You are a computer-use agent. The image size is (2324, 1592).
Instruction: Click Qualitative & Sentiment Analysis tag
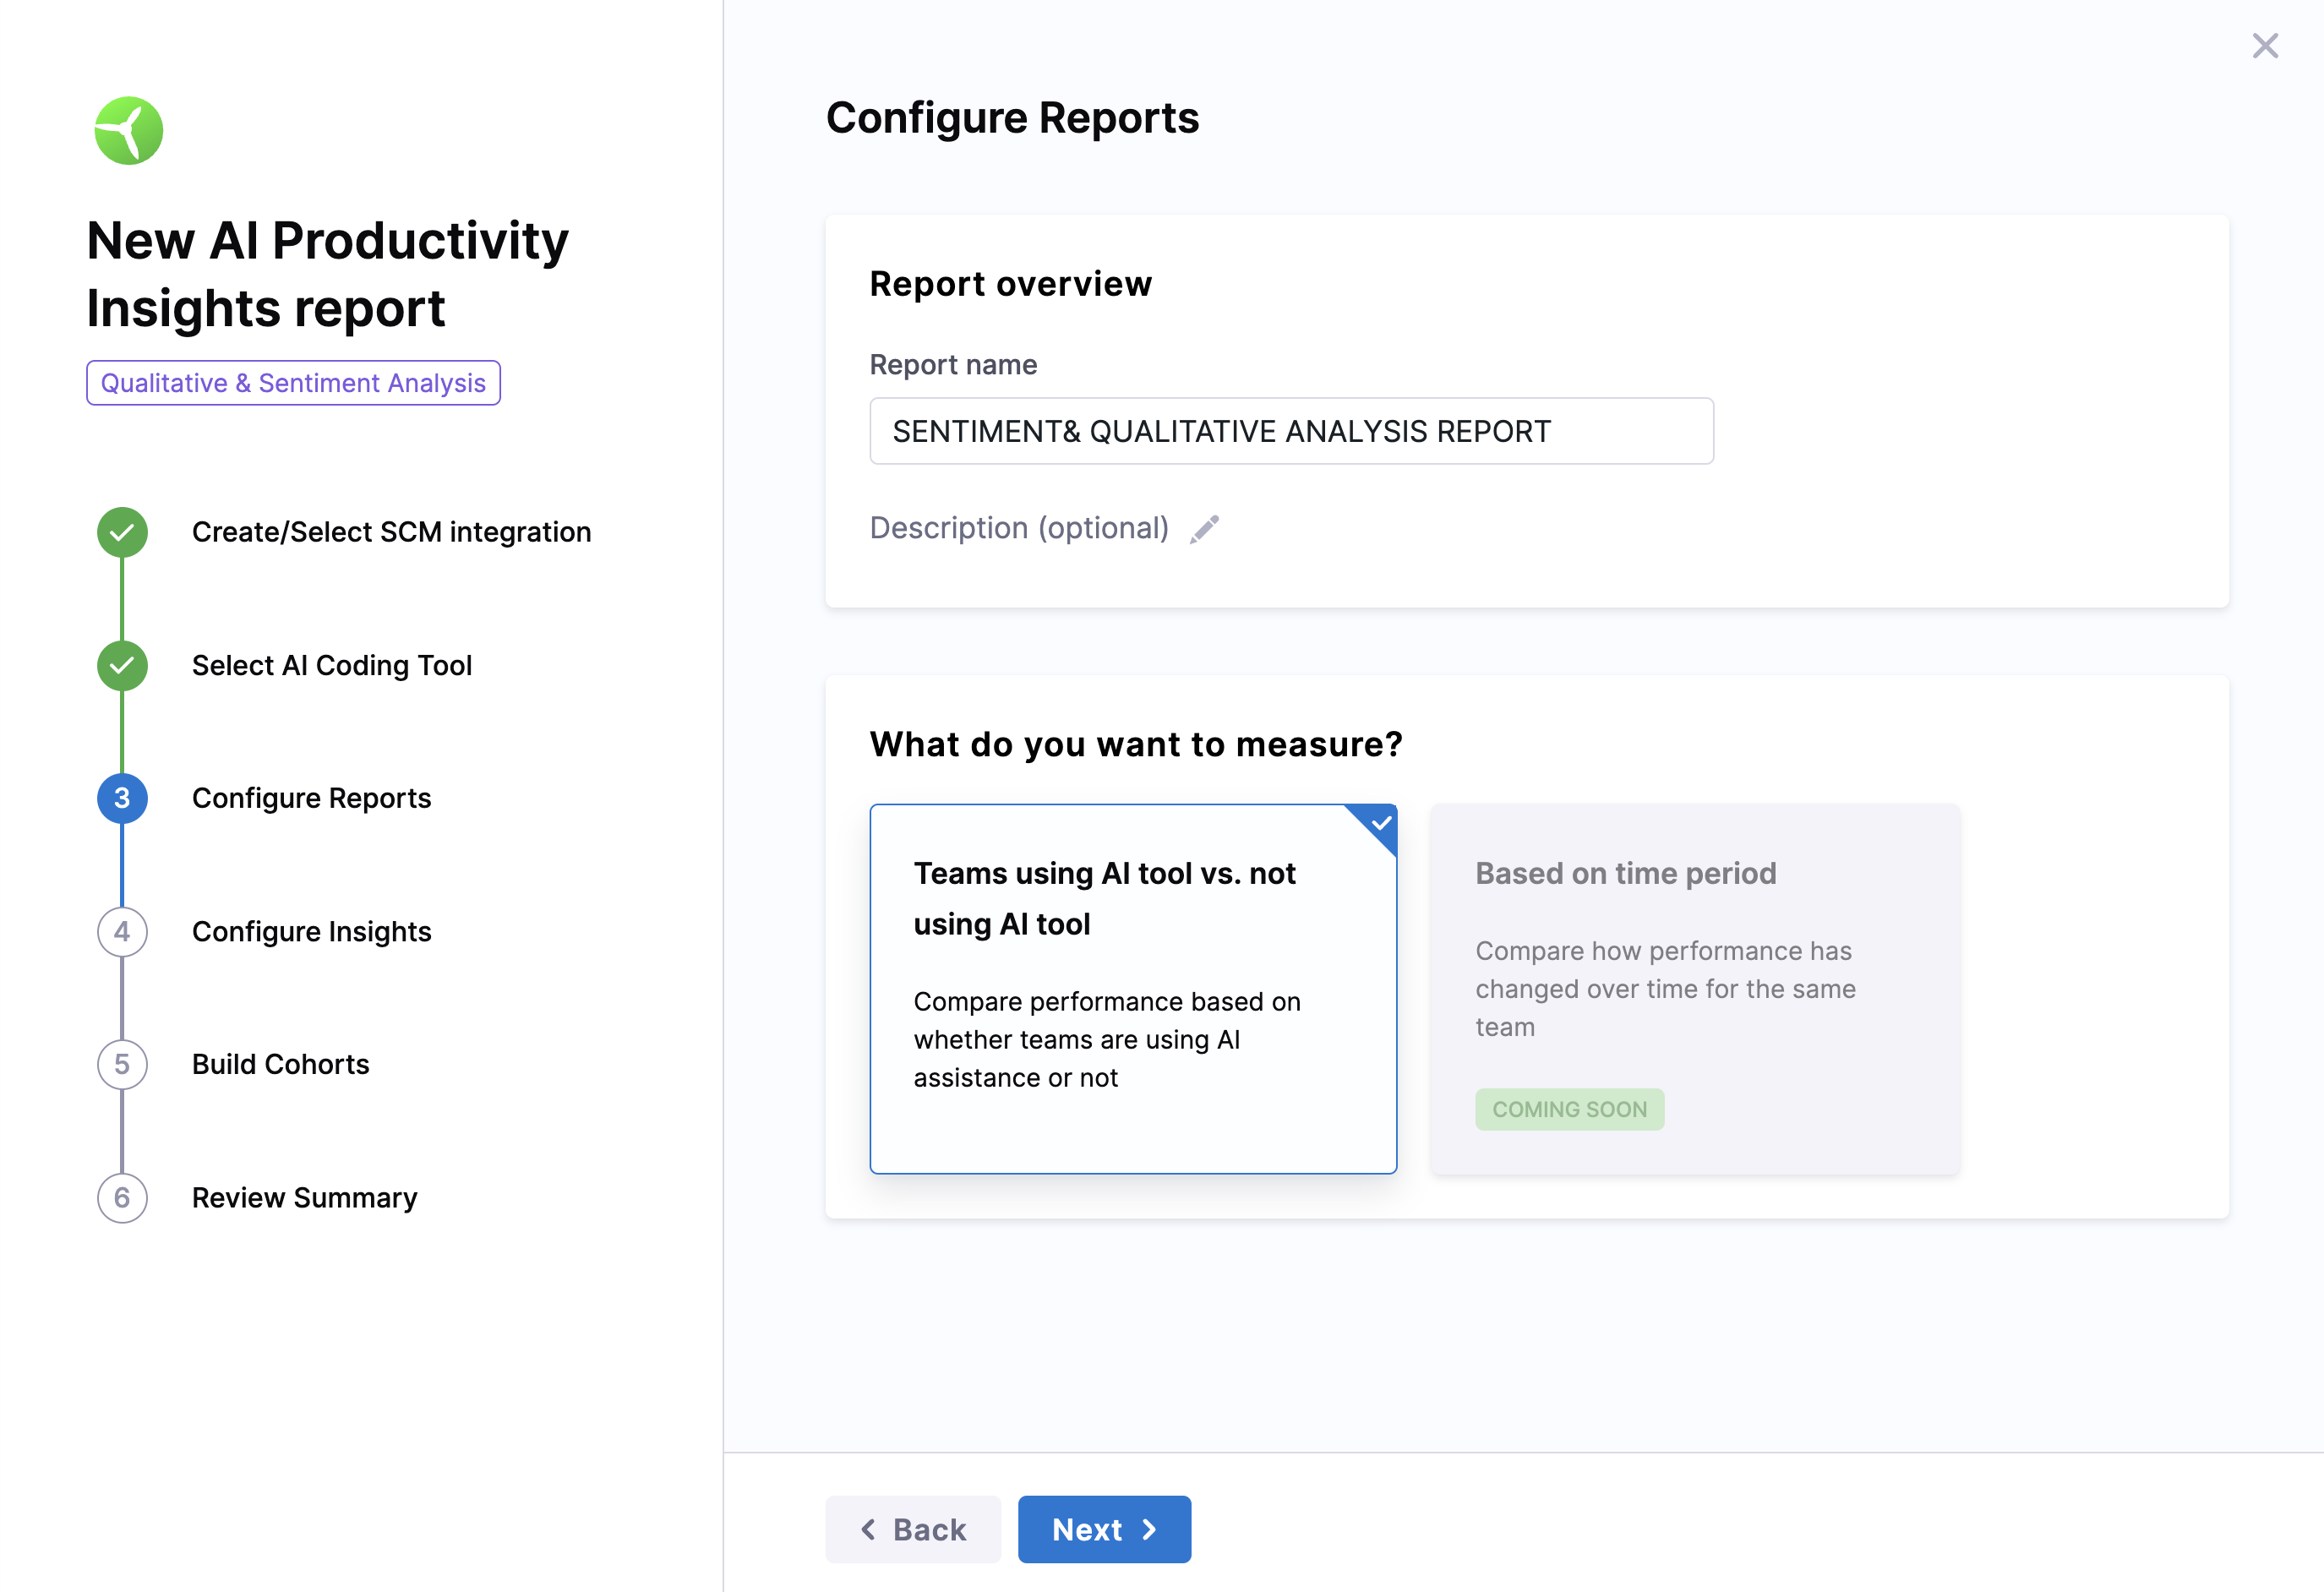click(293, 383)
